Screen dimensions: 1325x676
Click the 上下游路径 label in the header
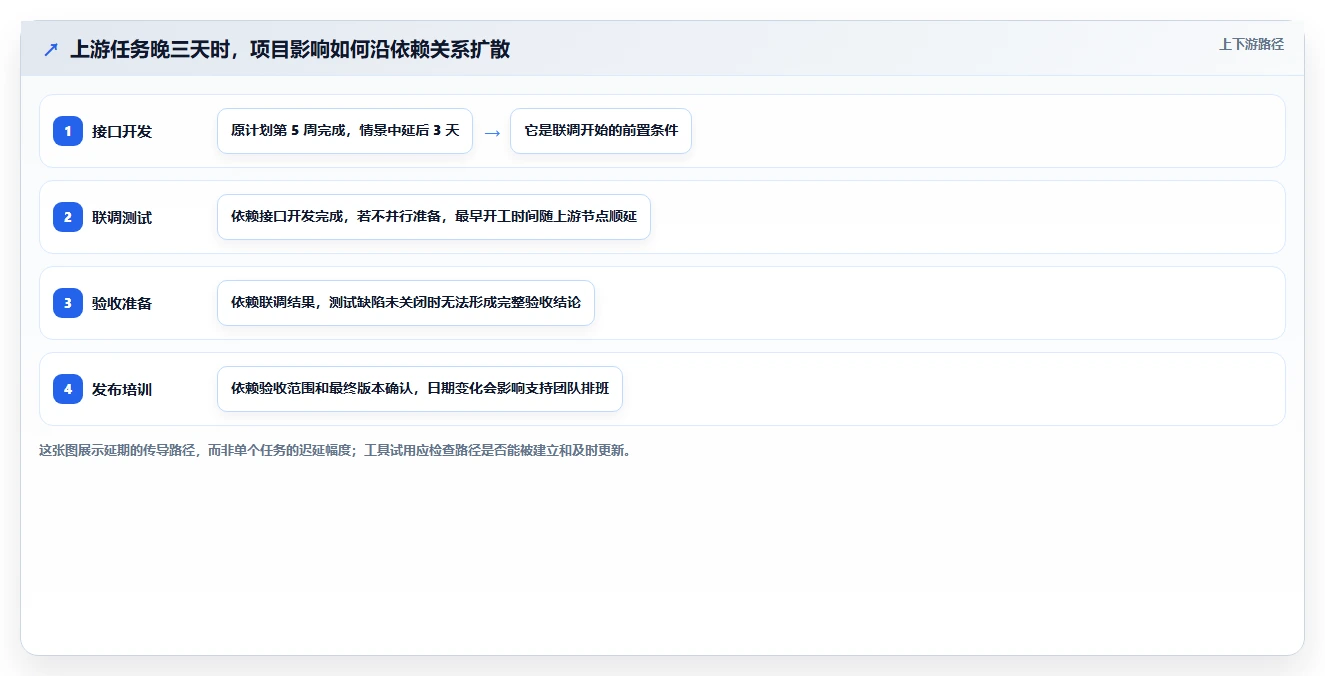click(x=1251, y=44)
